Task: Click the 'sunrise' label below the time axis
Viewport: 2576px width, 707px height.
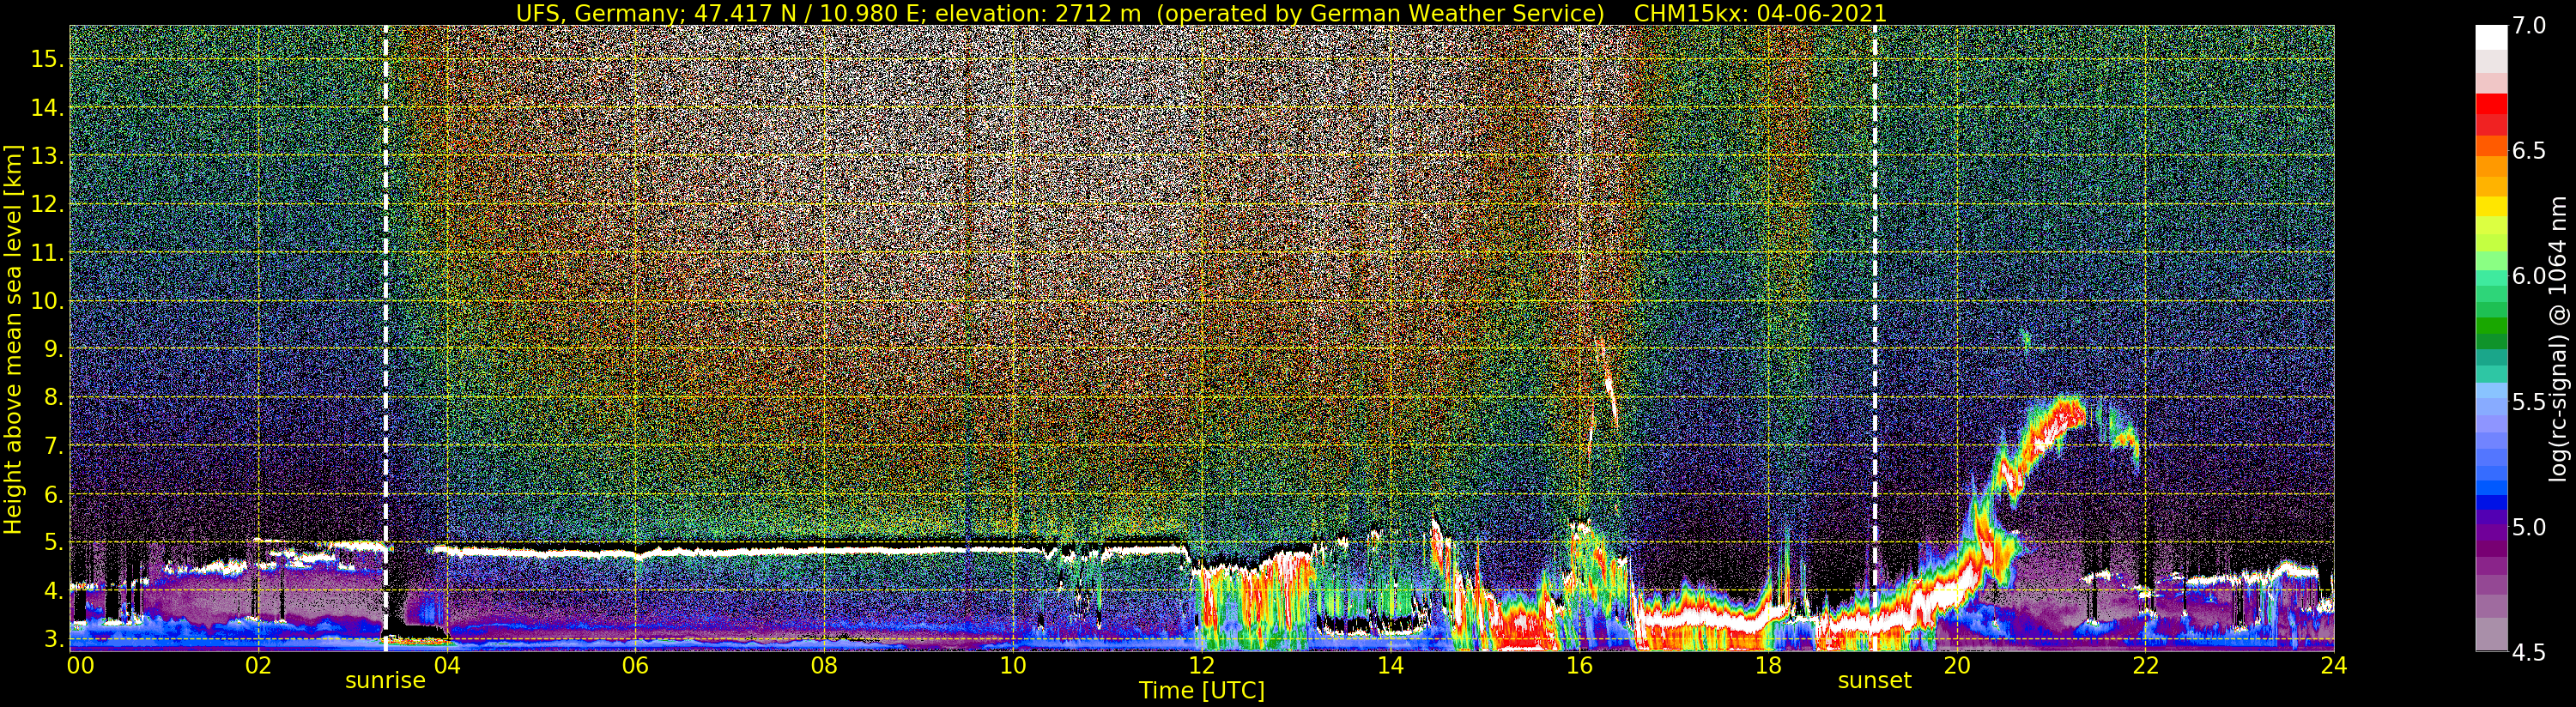Action: coord(385,681)
